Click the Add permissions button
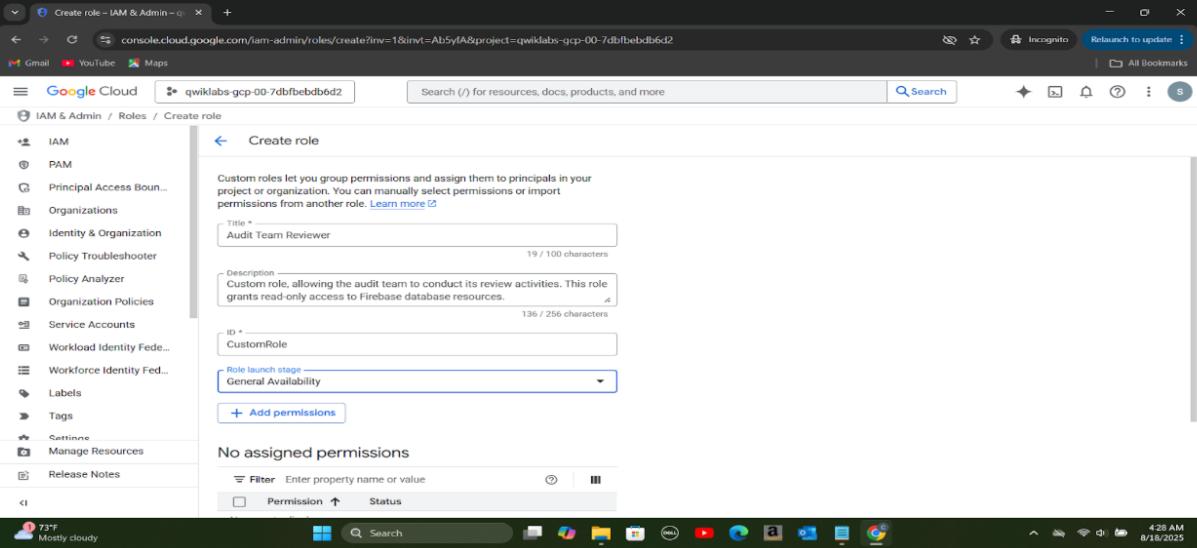1197x548 pixels. click(282, 413)
